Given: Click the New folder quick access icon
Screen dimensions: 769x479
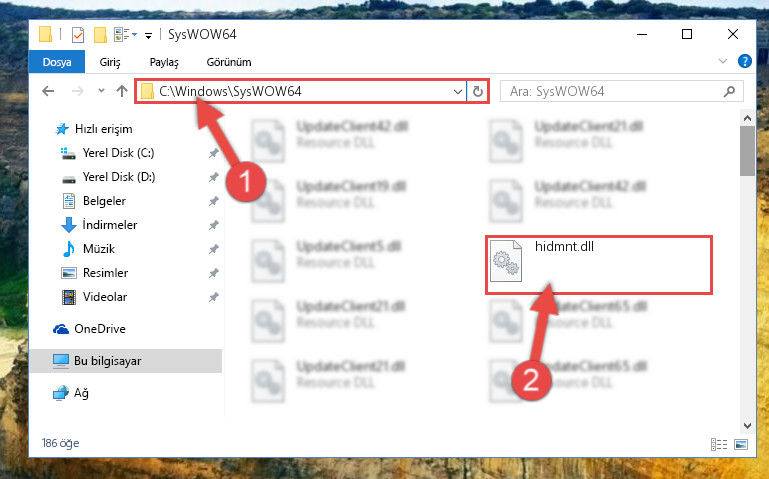Looking at the screenshot, I should tap(100, 35).
